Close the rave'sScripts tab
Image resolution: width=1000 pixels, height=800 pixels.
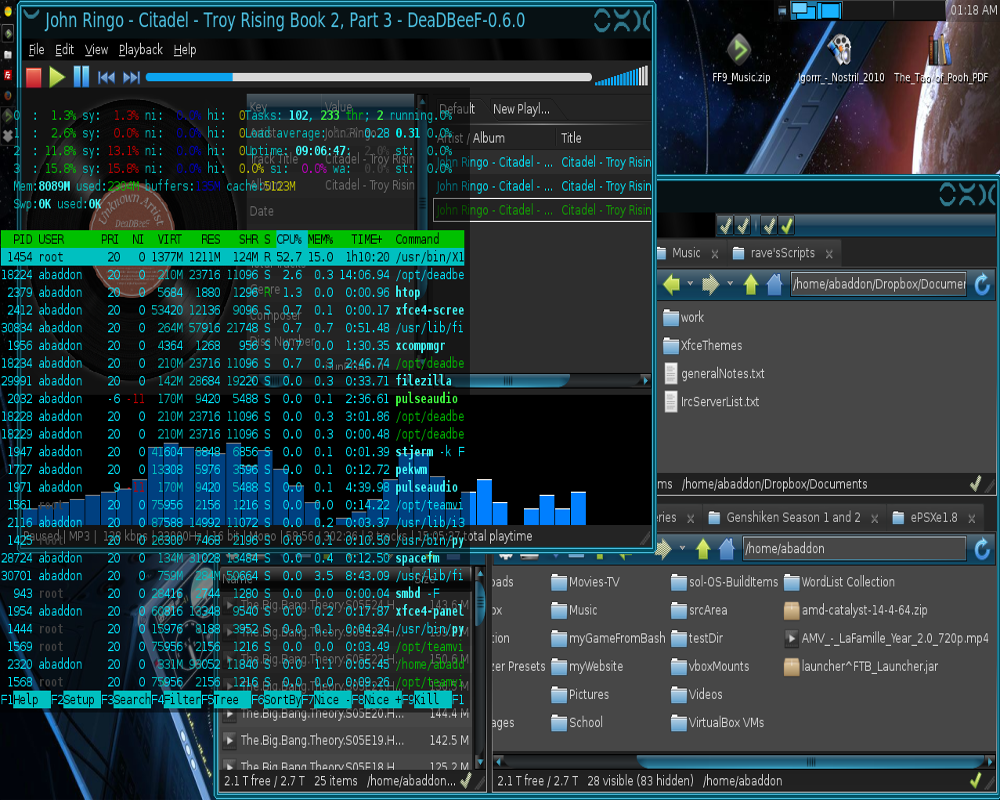(829, 254)
